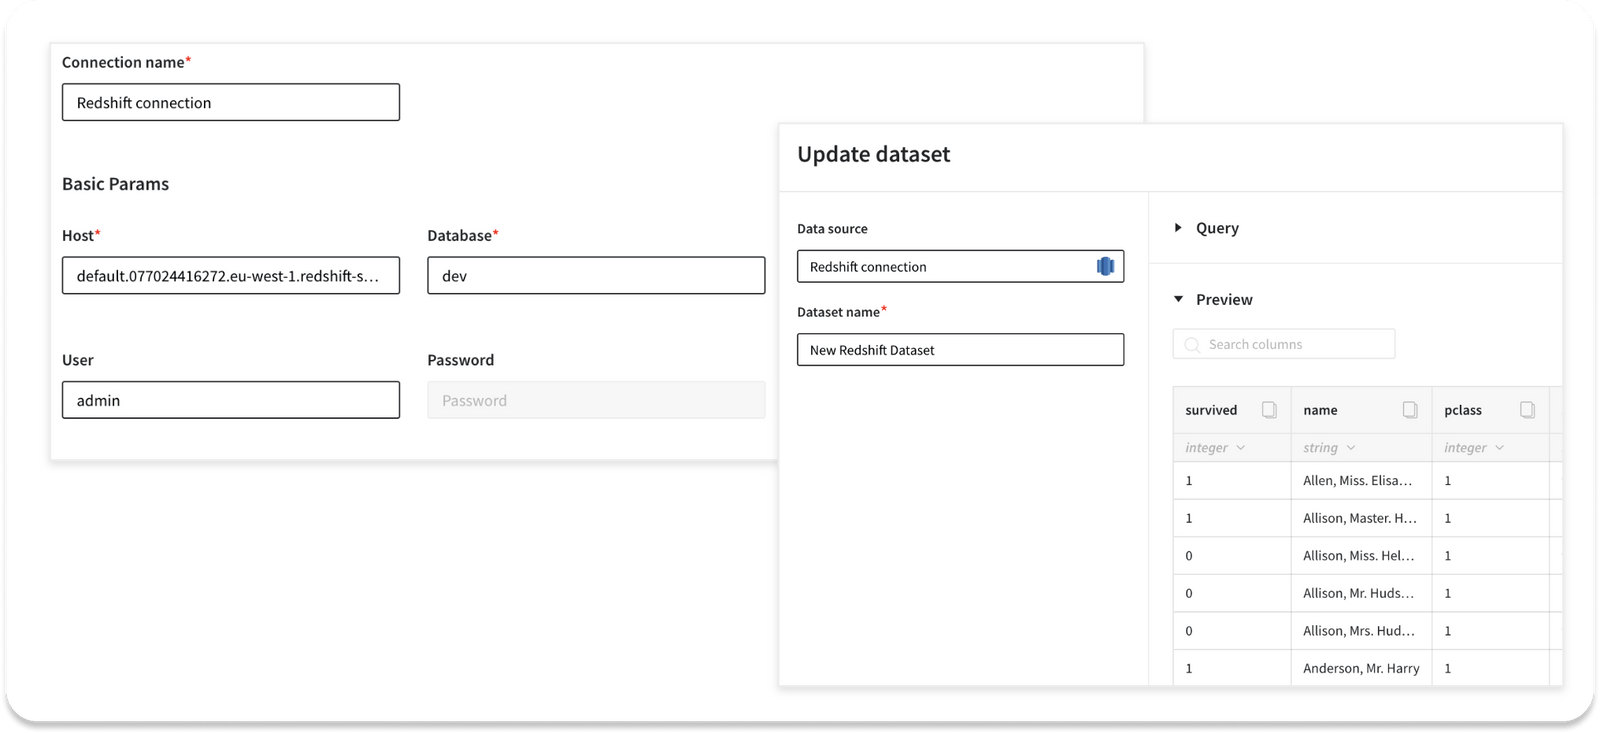
Task: Open the survived integer type dropdown
Action: tap(1216, 448)
